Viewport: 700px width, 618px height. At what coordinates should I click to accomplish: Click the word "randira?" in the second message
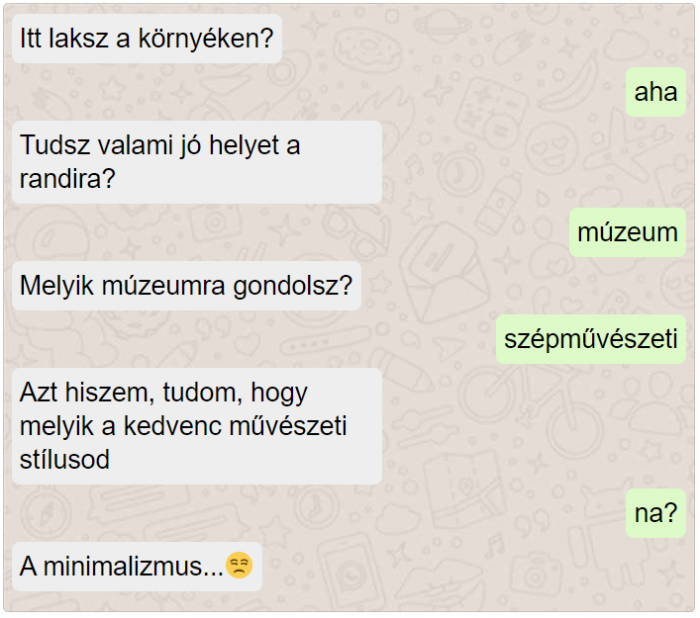pos(67,179)
